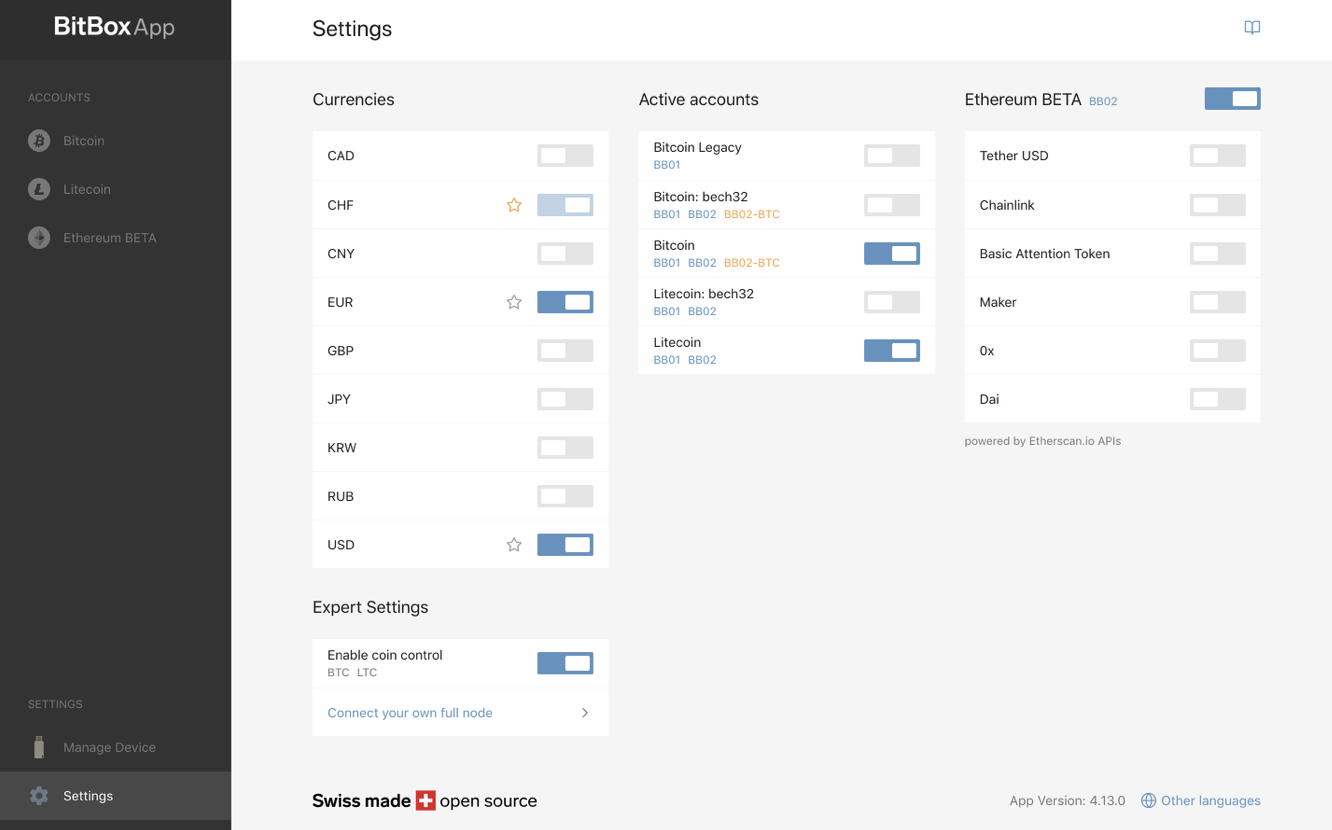Disable the Litecoin active account switch
Viewport: 1332px width, 830px height.
click(x=892, y=350)
